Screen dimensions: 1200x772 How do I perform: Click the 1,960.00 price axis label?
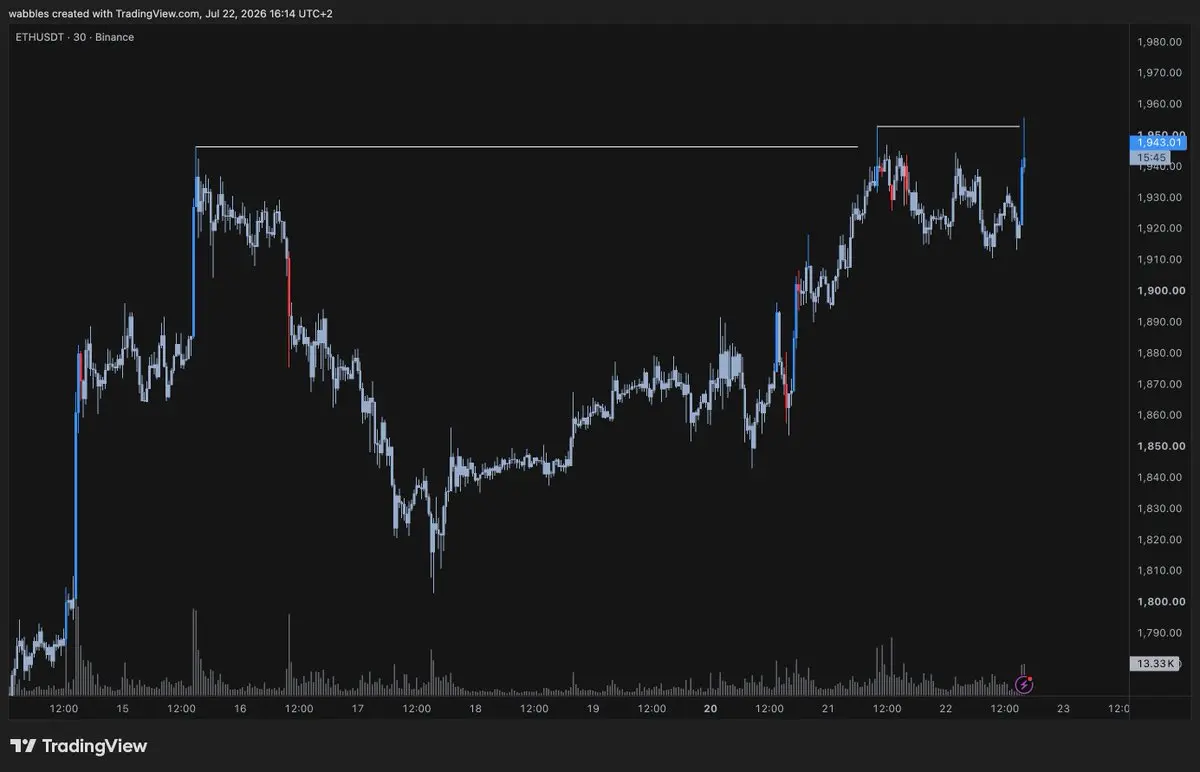tap(1160, 104)
